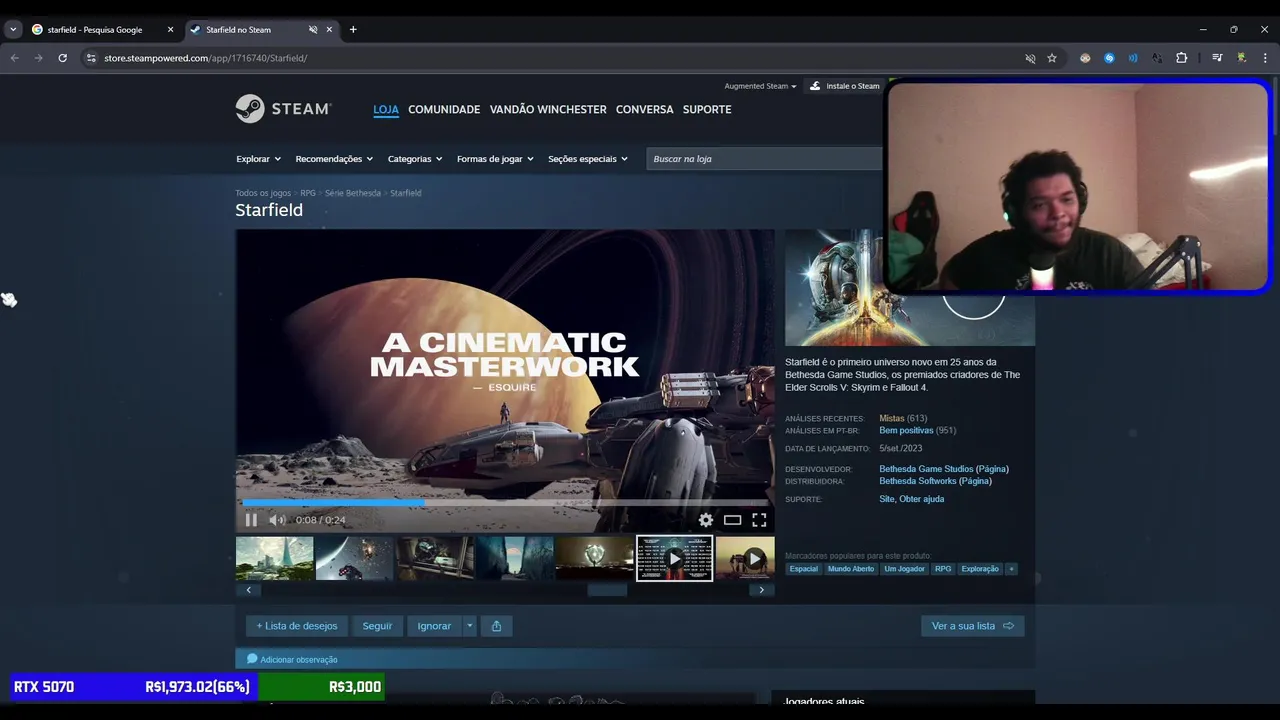Mute the trailer volume speaker icon
Screen dimensions: 1280x720
(277, 520)
